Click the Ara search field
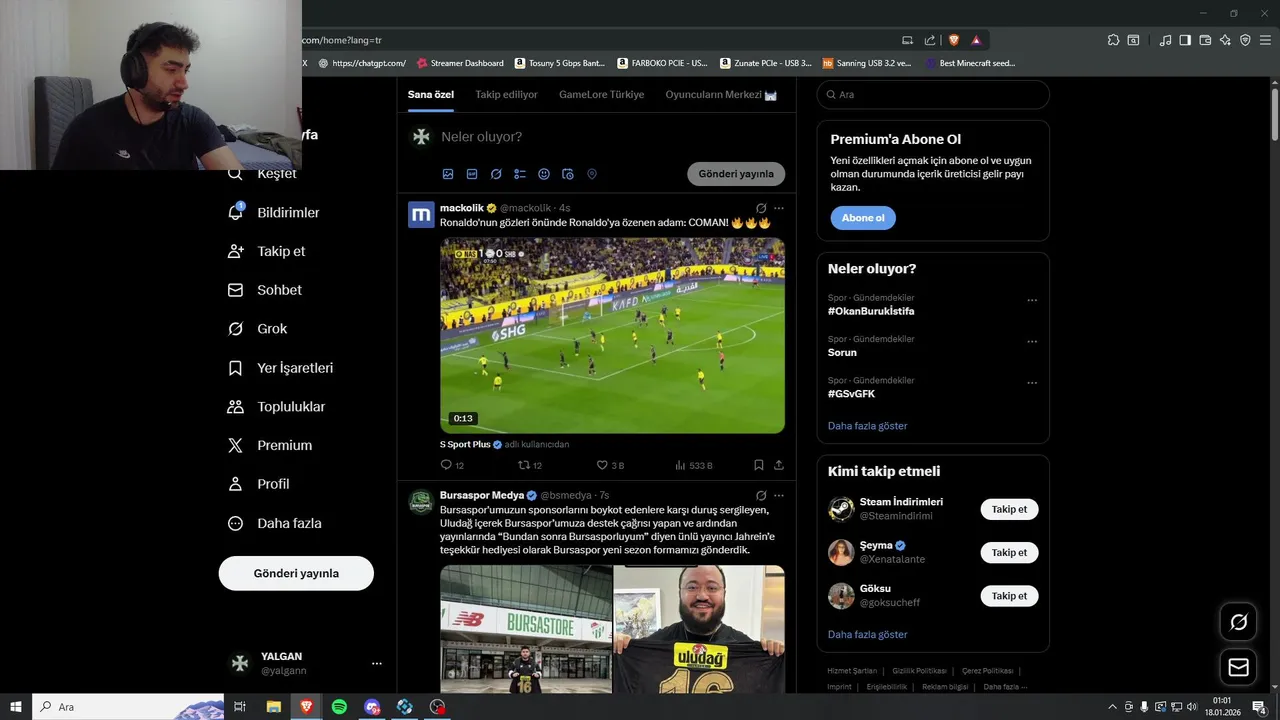The height and width of the screenshot is (720, 1280). (x=933, y=94)
